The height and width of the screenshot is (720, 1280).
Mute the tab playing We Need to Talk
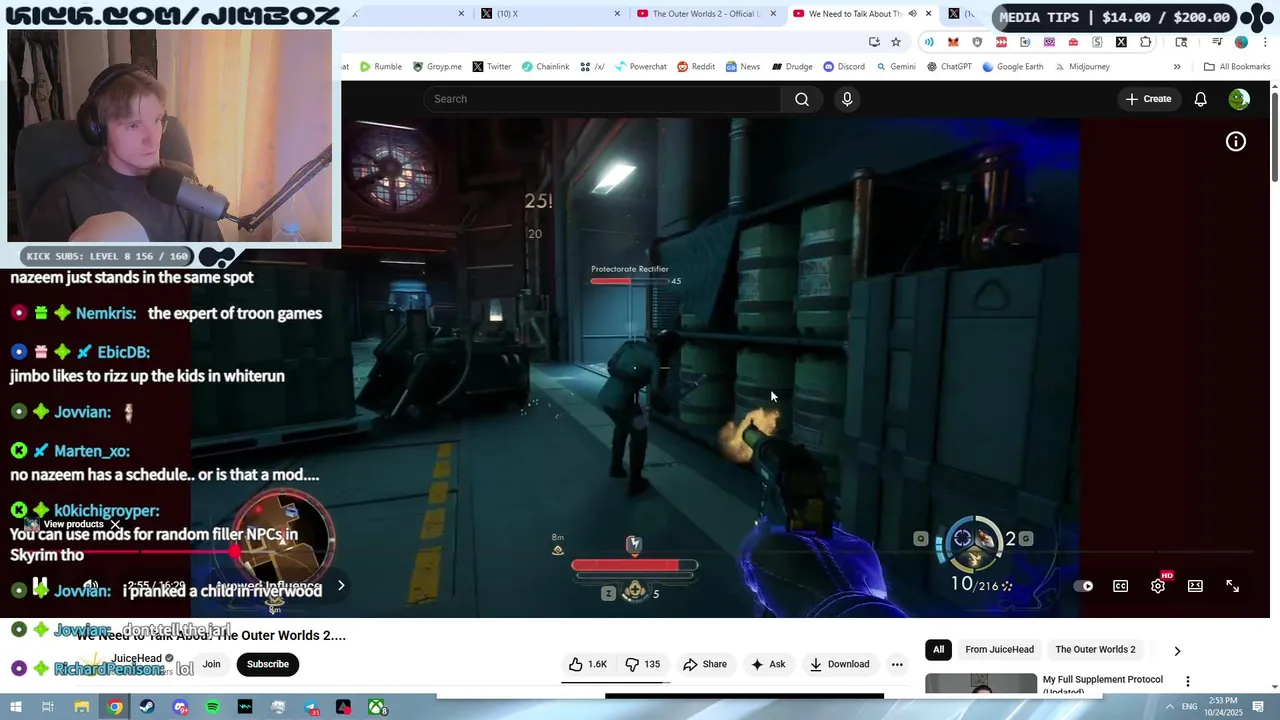pos(912,14)
